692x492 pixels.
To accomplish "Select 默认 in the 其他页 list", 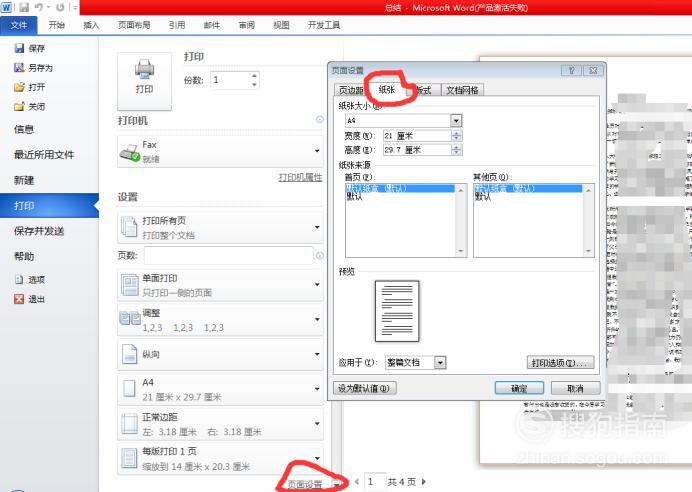I will [482, 197].
